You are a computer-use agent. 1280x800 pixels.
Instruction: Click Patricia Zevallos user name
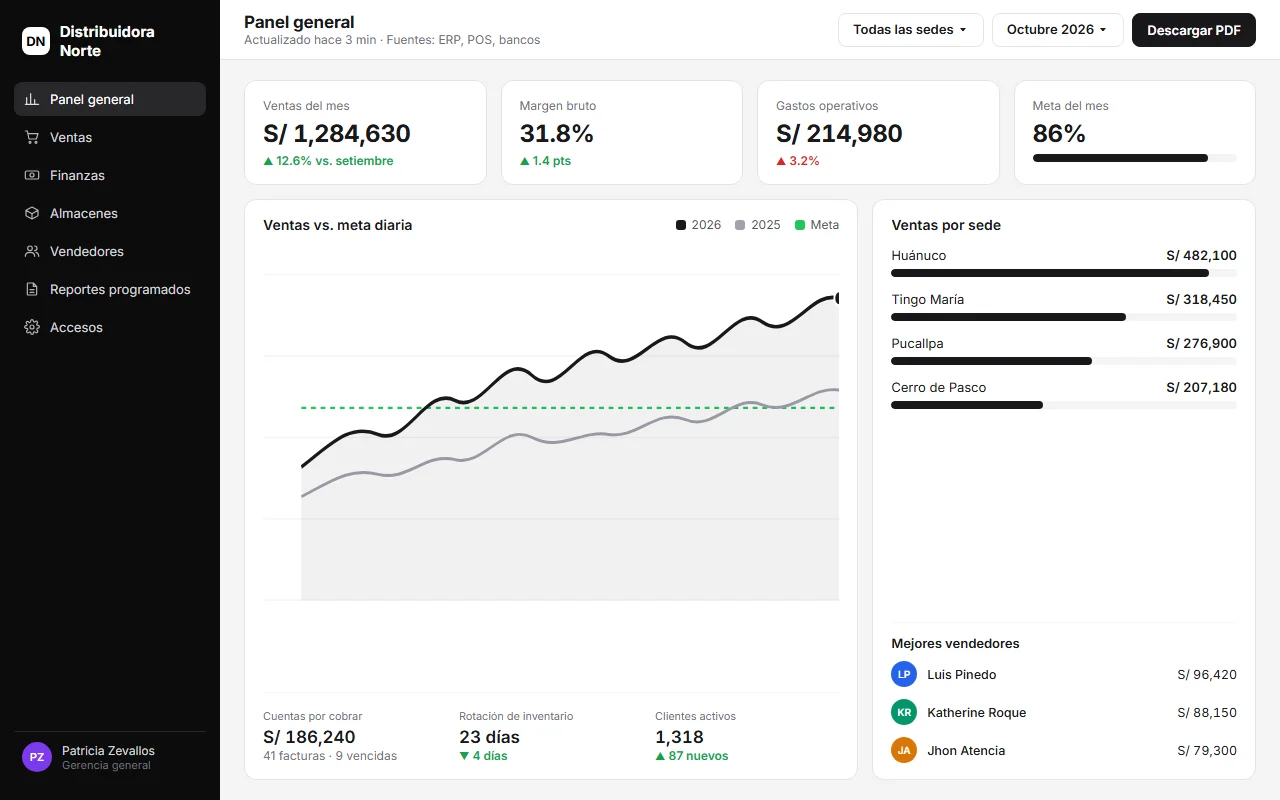pos(108,751)
